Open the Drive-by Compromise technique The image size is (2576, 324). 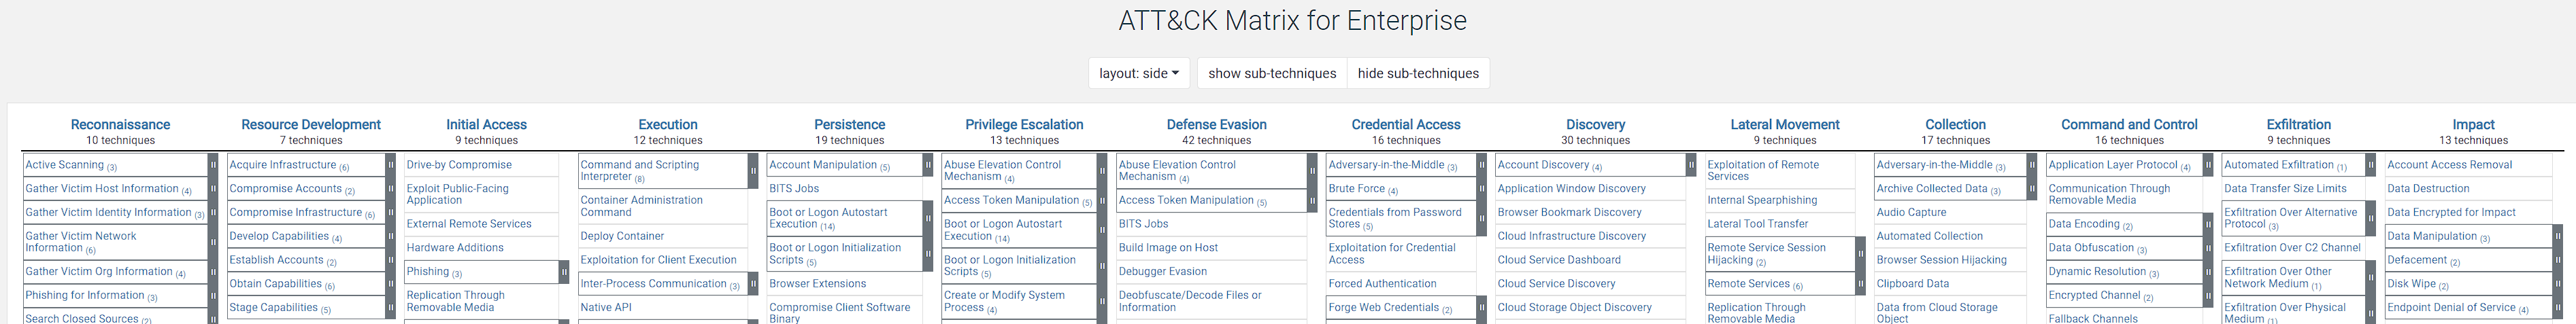459,165
